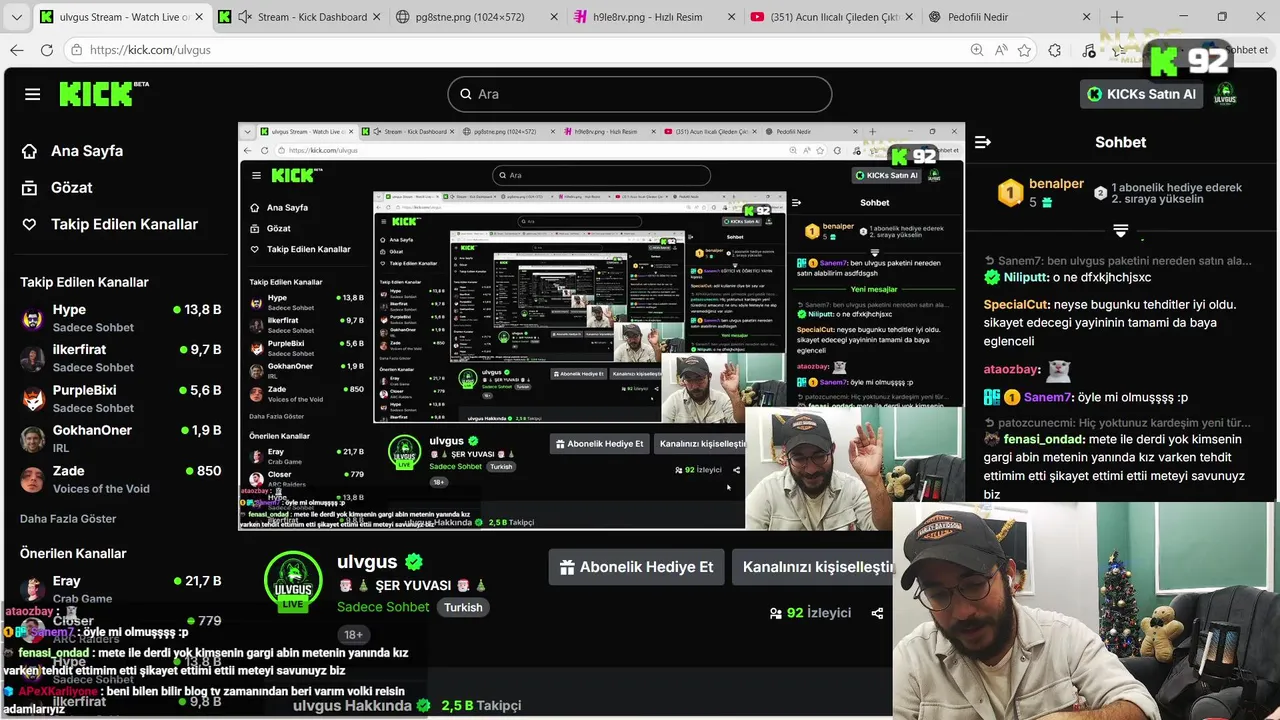Image resolution: width=1280 pixels, height=720 pixels.
Task: Reload the page with the refresh icon
Action: (x=47, y=50)
